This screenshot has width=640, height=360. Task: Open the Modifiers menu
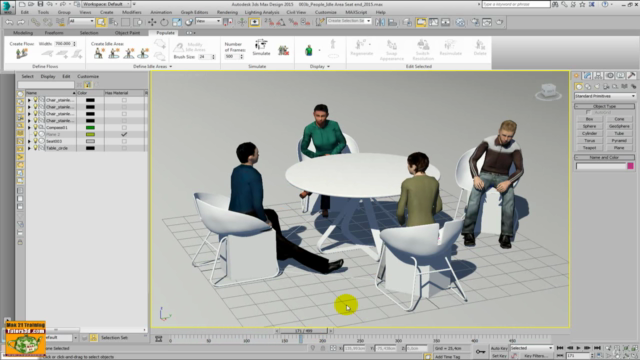(x=131, y=12)
